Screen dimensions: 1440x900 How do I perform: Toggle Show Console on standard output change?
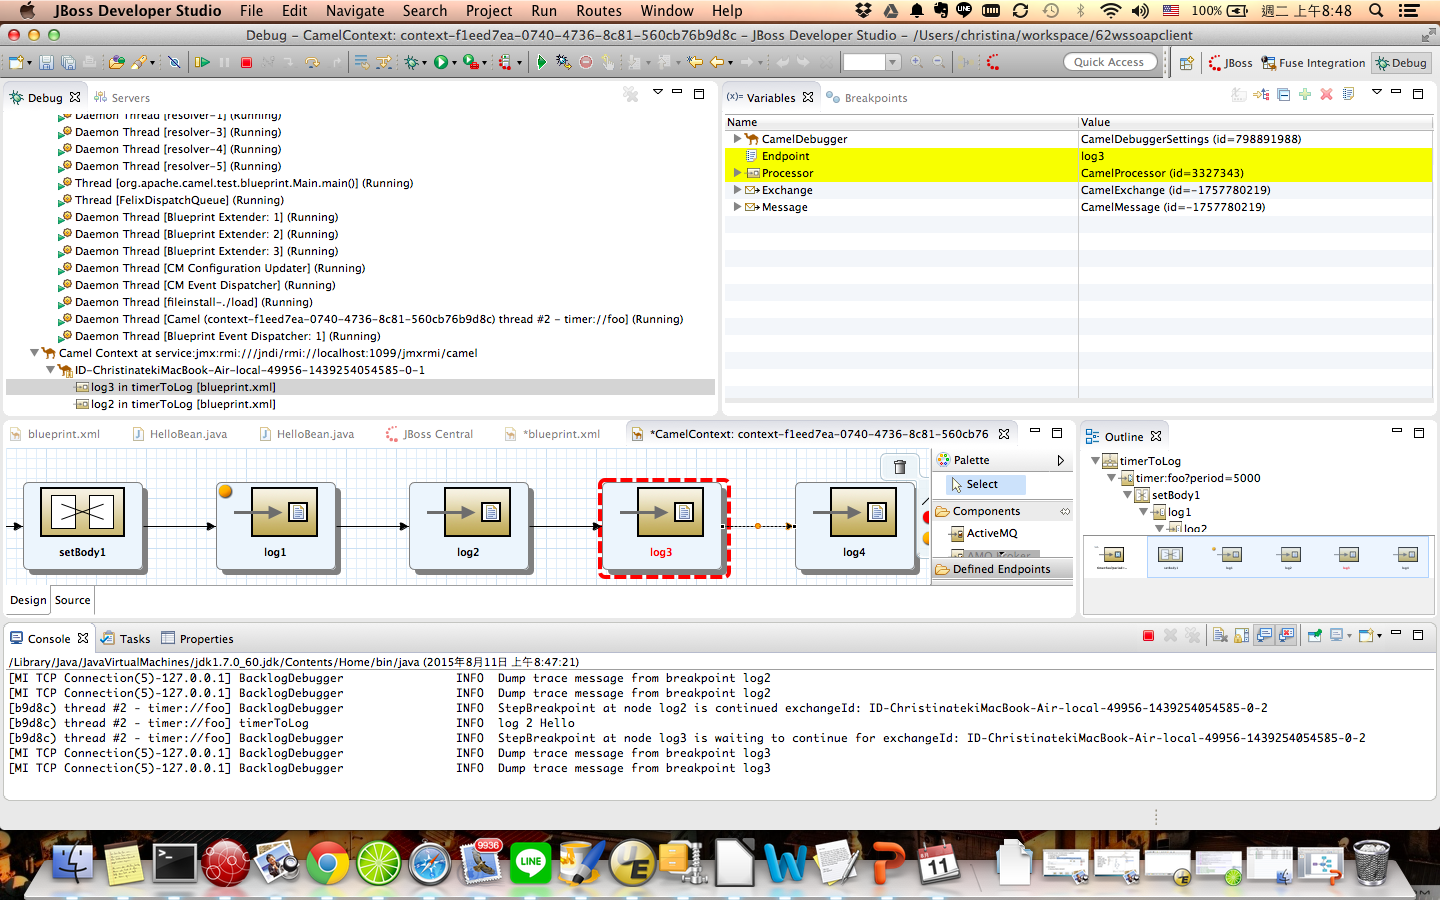pos(1265,635)
